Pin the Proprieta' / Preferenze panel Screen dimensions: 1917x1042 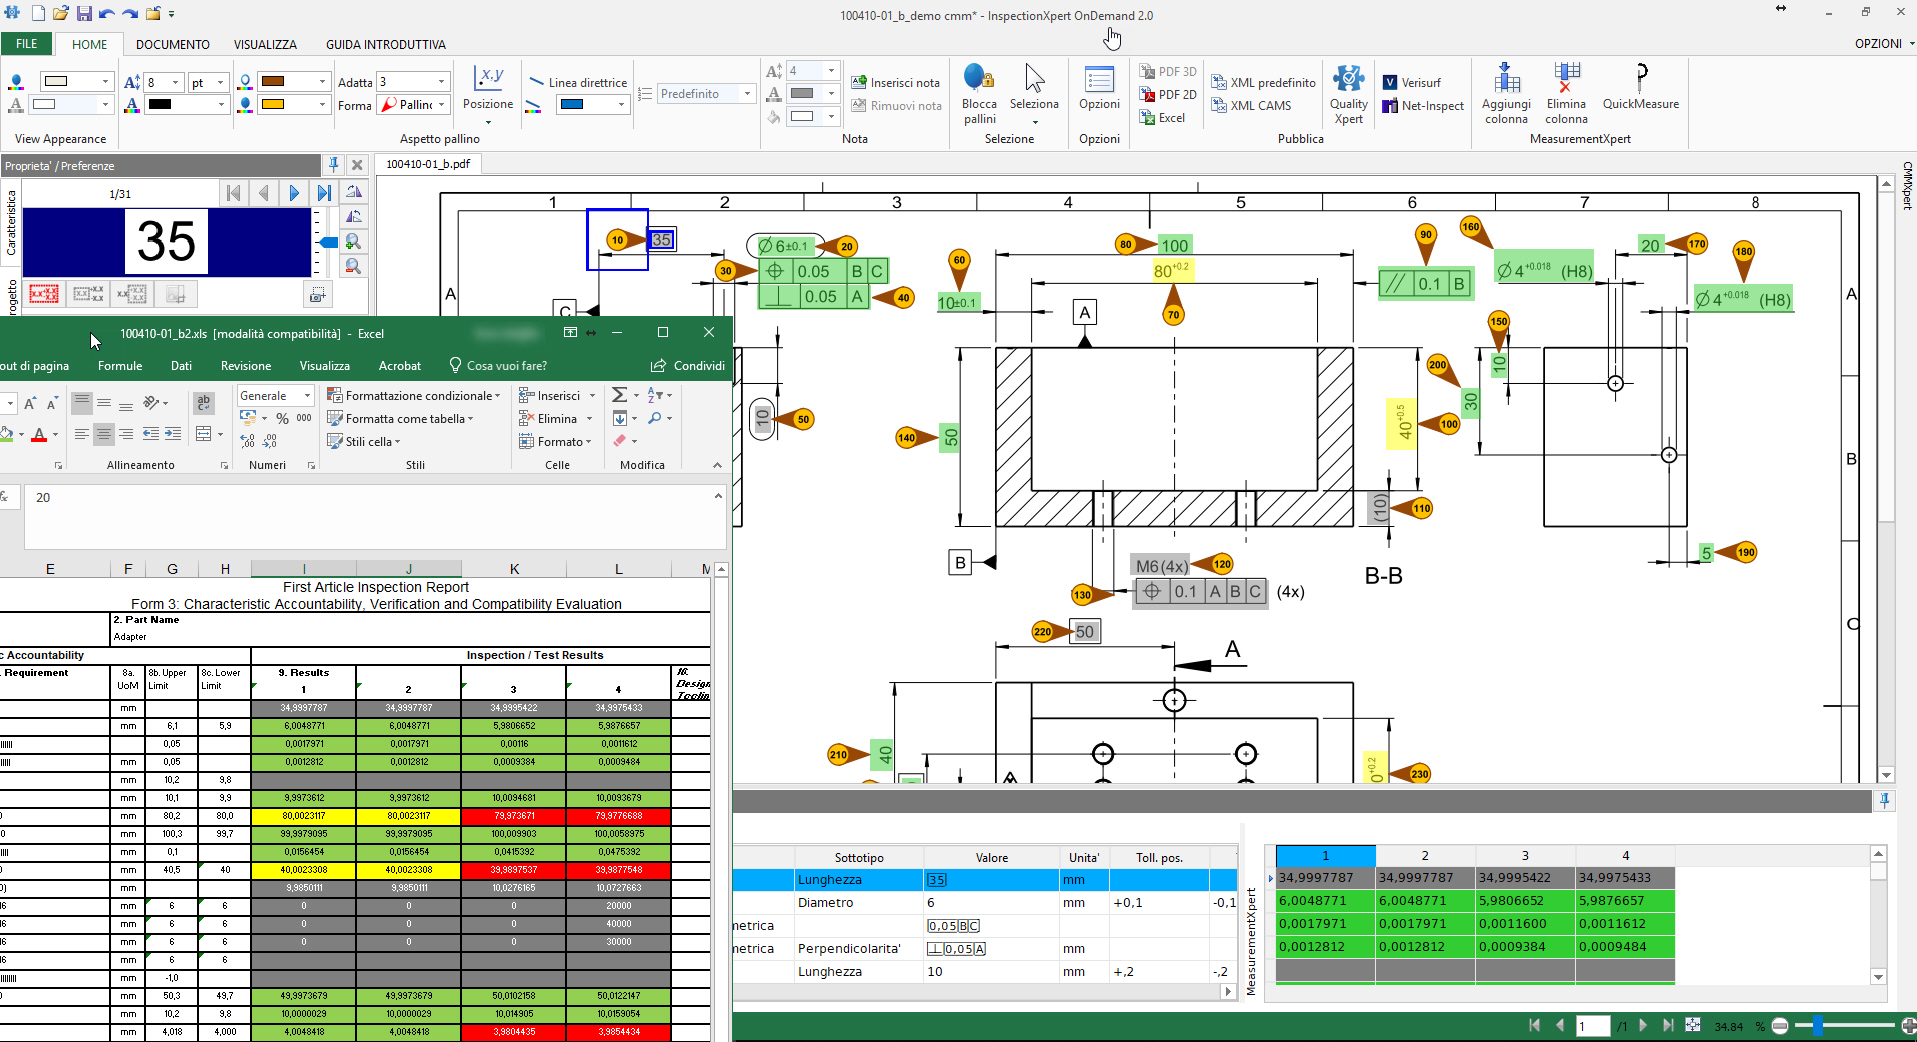click(334, 165)
